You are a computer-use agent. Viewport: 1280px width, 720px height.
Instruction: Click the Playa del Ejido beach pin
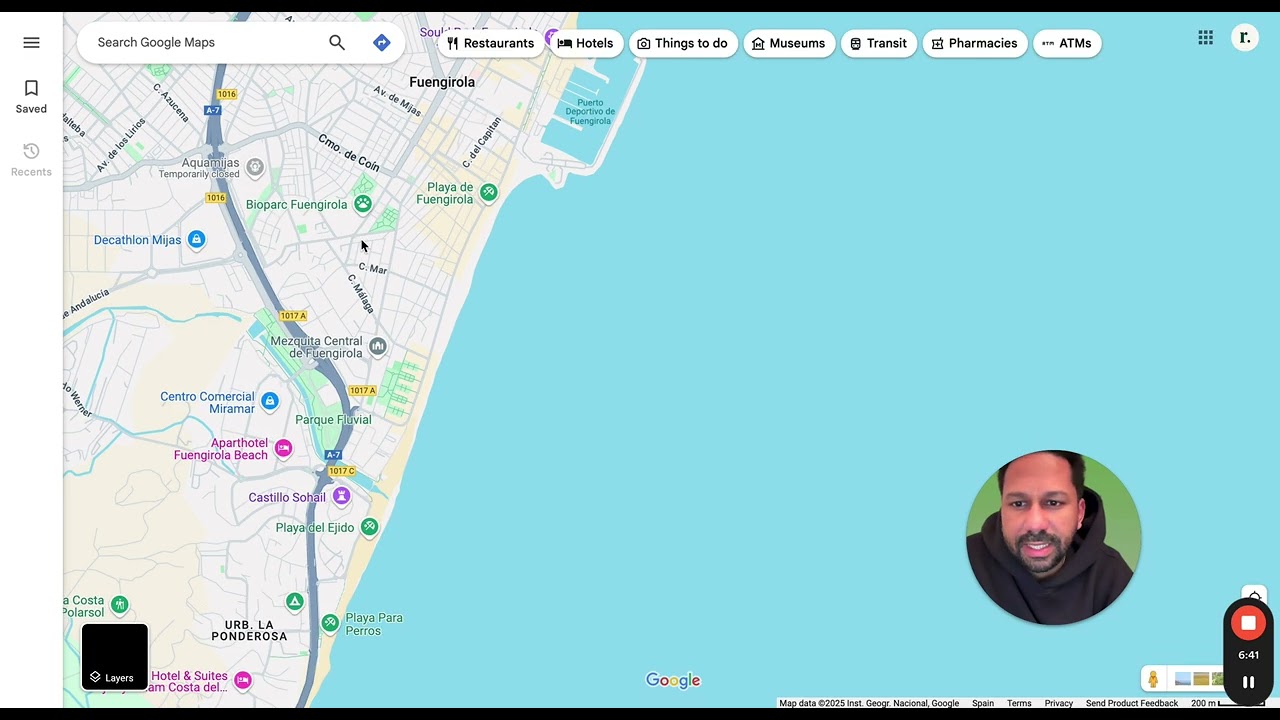pos(369,527)
